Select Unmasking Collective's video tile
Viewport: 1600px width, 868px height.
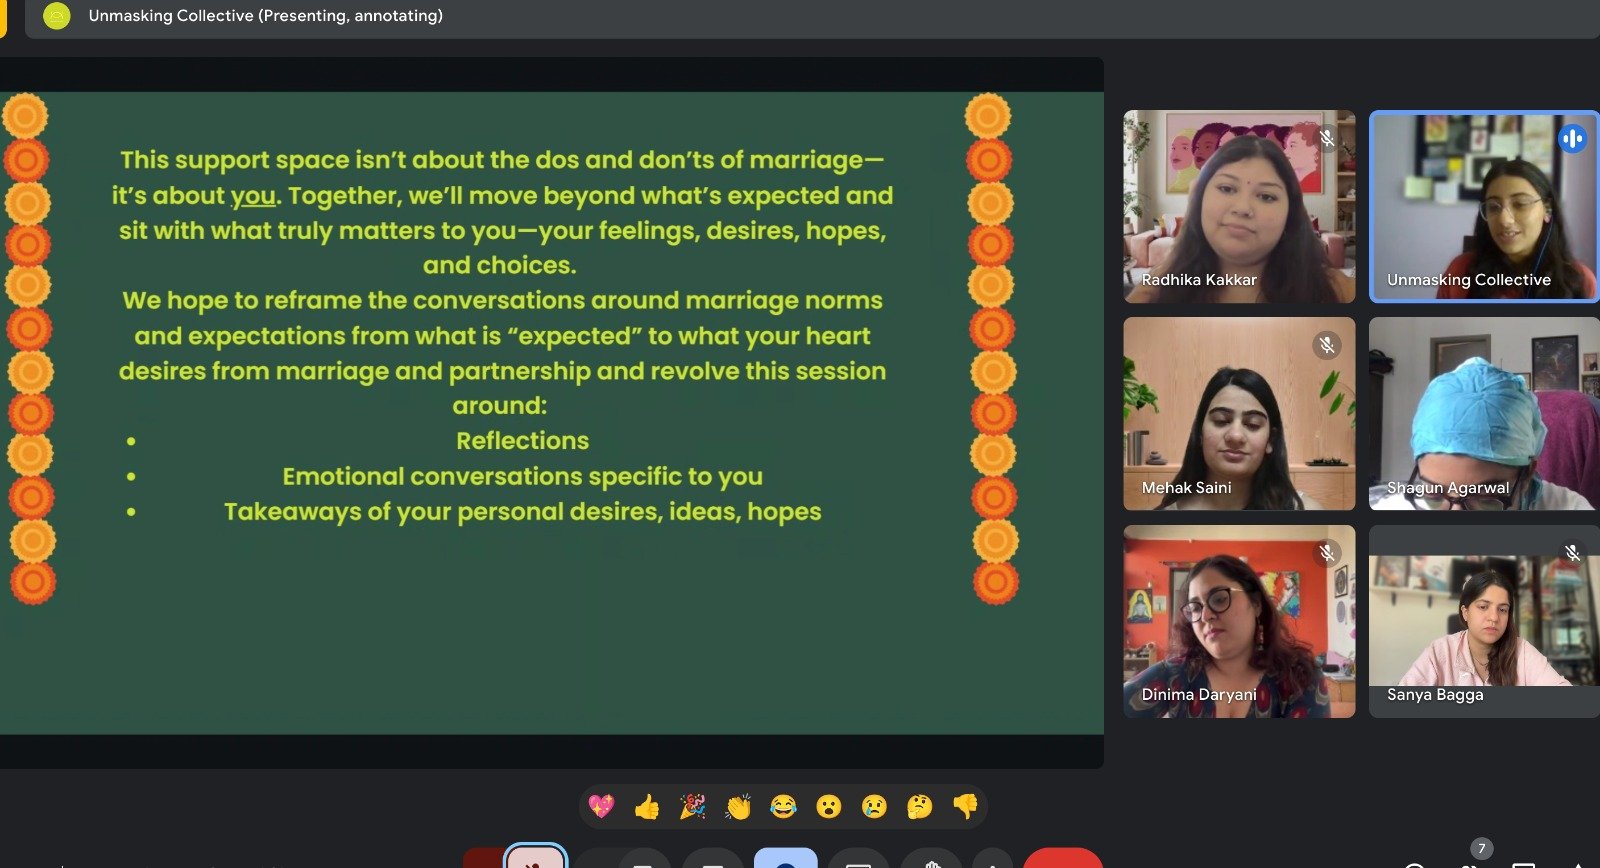click(1483, 205)
